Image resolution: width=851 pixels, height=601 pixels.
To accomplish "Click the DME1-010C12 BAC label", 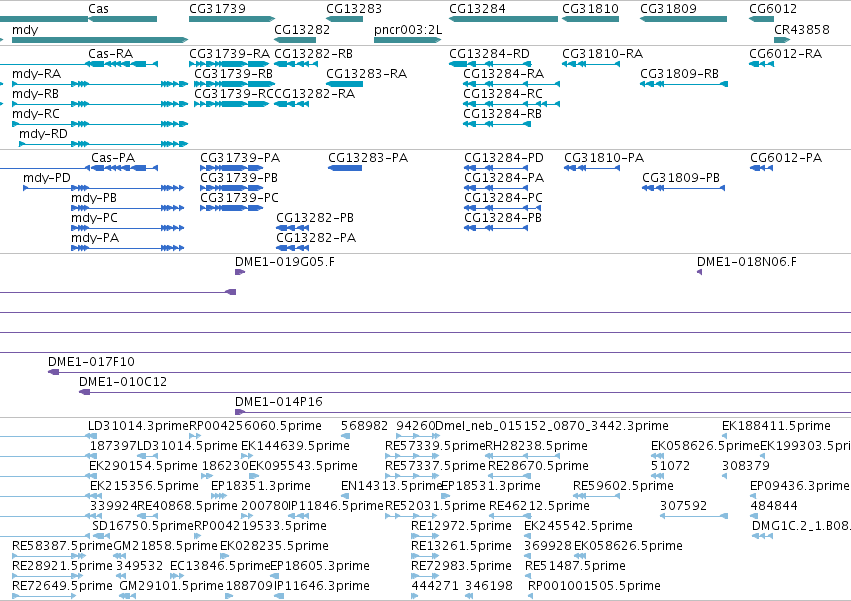I will point(123,382).
